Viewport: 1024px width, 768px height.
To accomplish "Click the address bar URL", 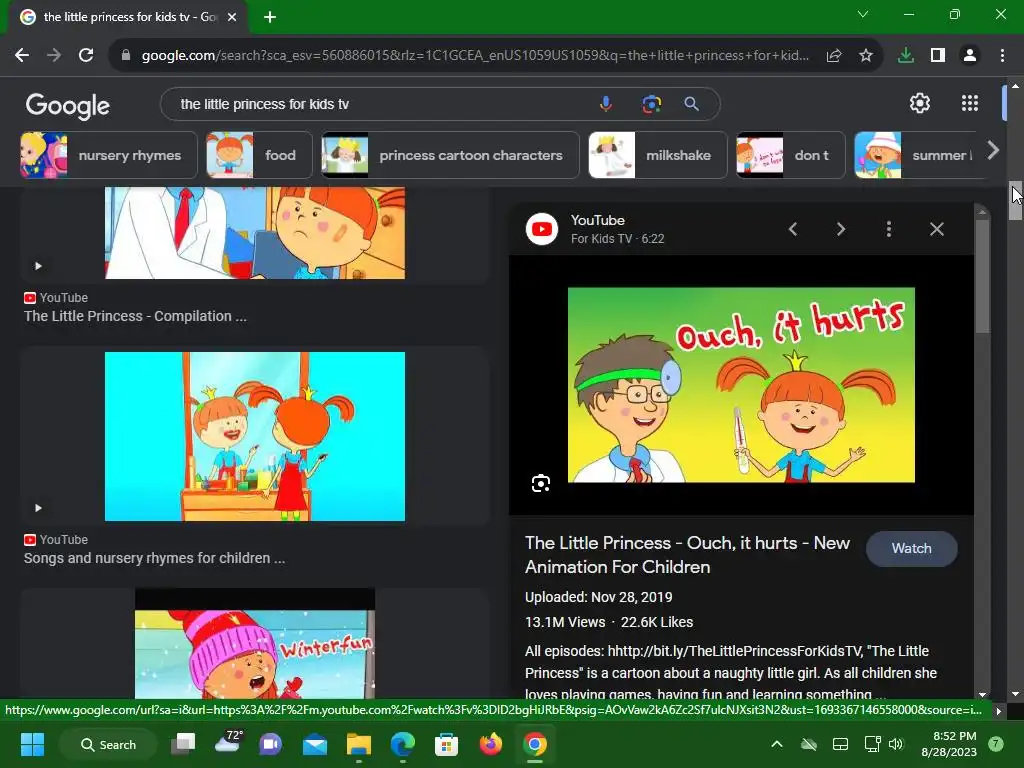I will (x=475, y=56).
